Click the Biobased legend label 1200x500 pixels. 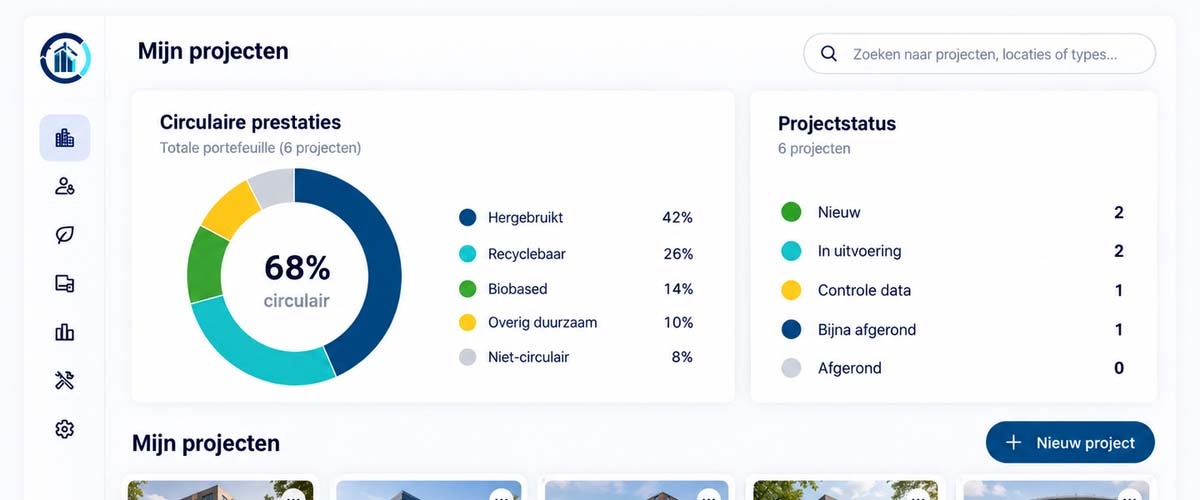tap(518, 289)
